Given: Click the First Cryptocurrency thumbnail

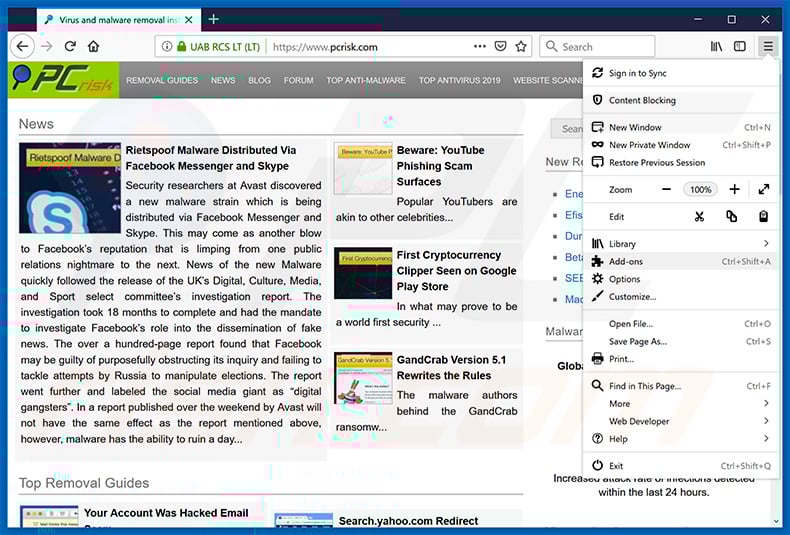Looking at the screenshot, I should 363,273.
